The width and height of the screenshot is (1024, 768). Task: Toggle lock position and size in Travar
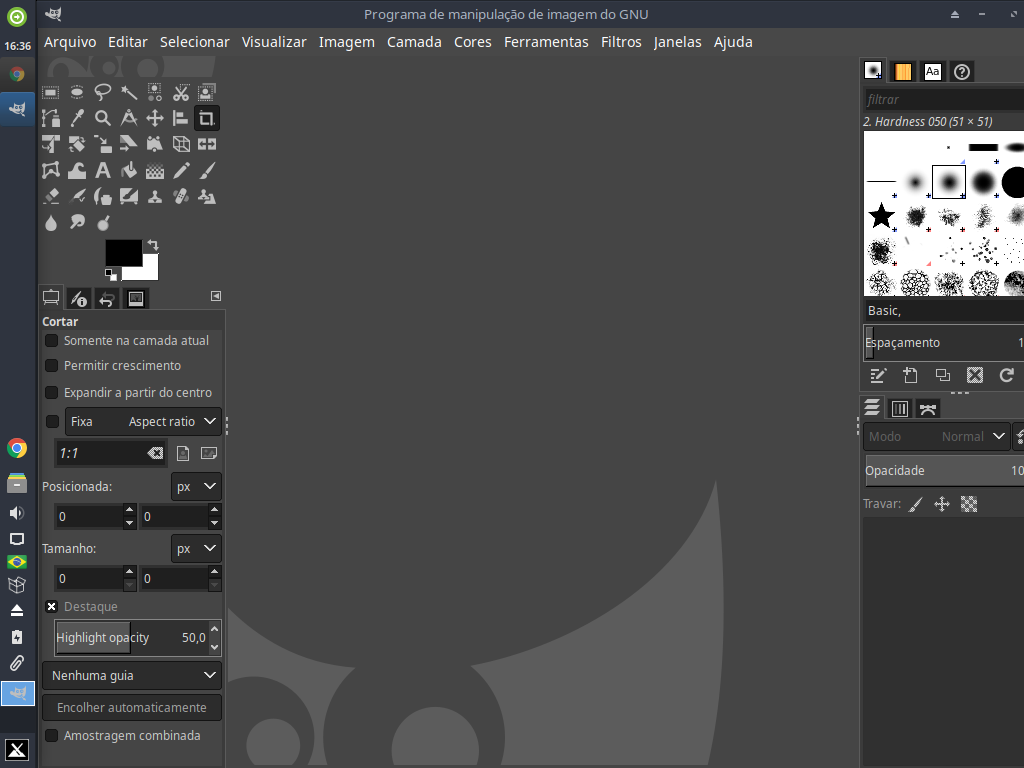942,504
